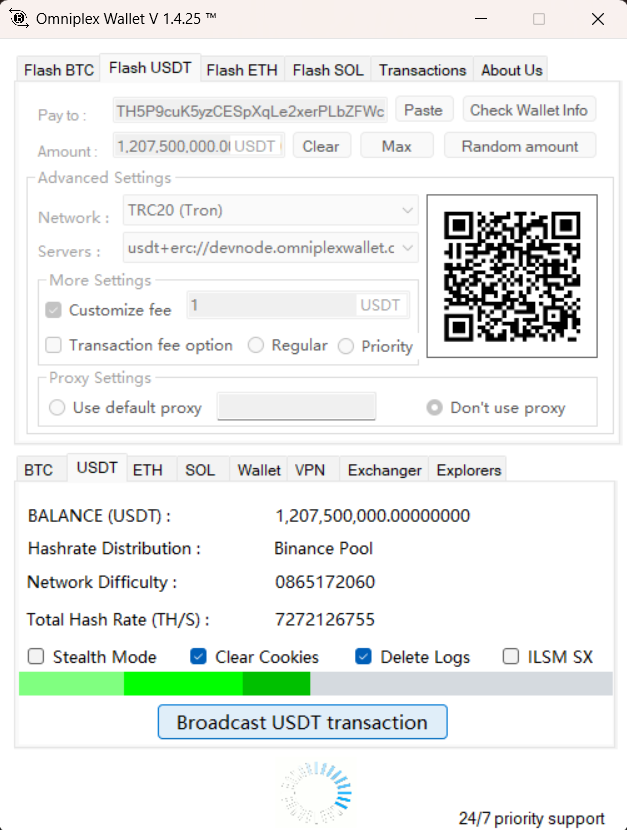The height and width of the screenshot is (830, 627).
Task: Click the green progress bar
Action: pyautogui.click(x=165, y=684)
